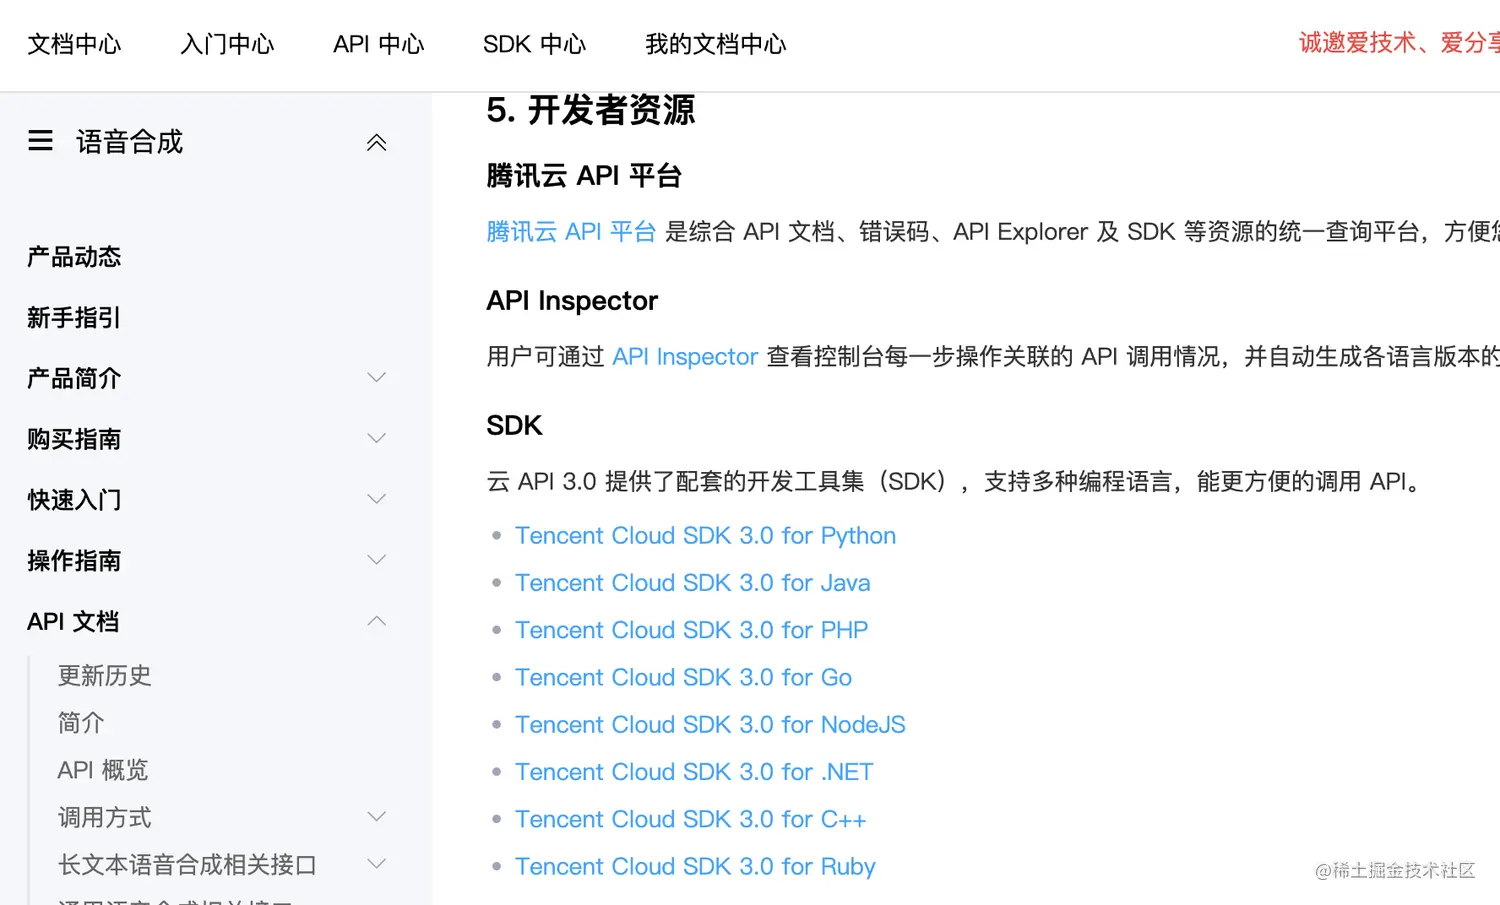Select the 调用方式 sidebar entry
This screenshot has height=905, width=1500.
[104, 818]
